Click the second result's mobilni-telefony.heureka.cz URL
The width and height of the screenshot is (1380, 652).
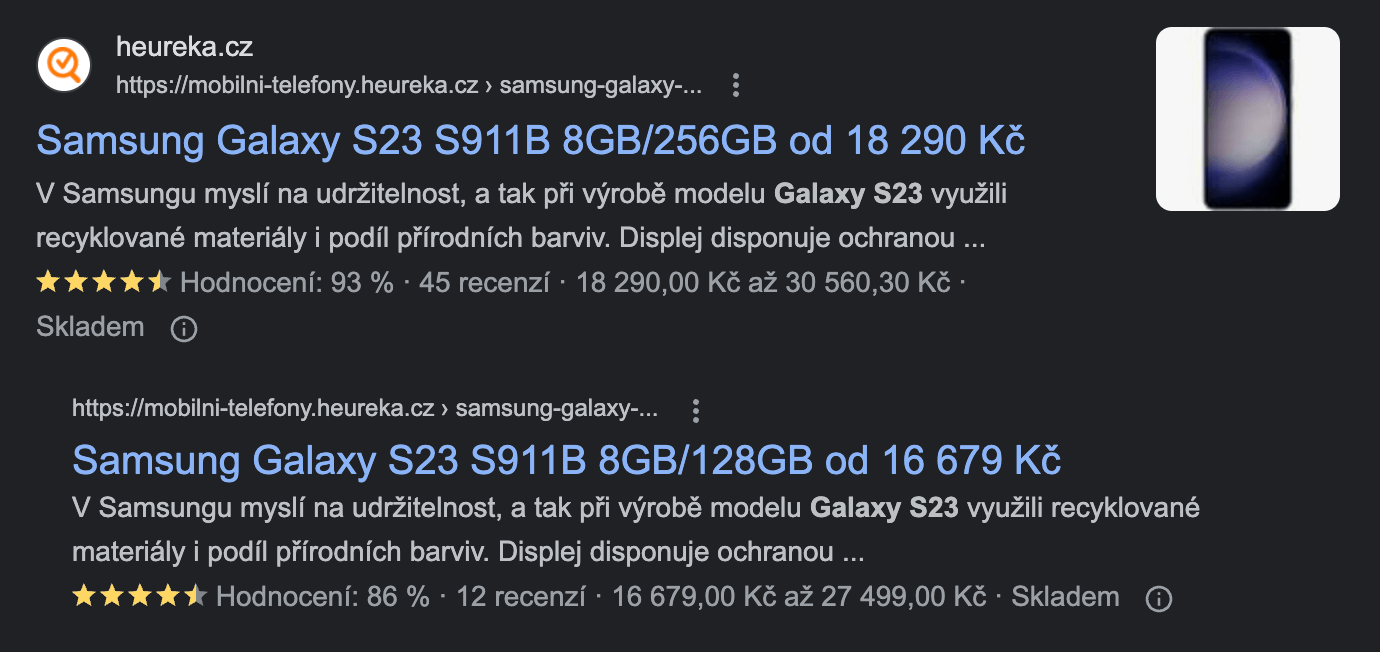click(365, 409)
